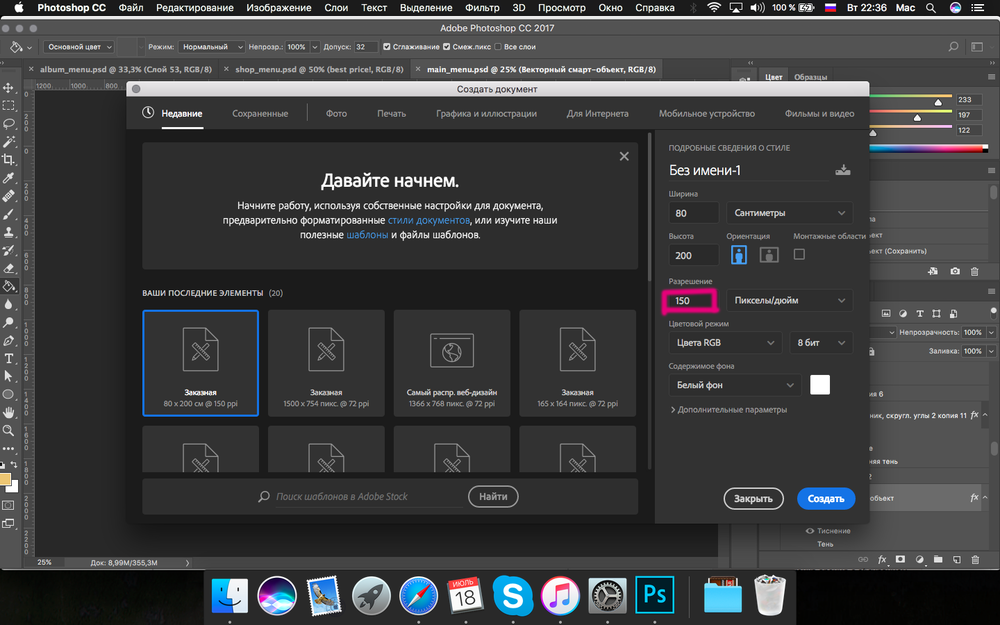Click the delete layer trash icon
Image resolution: width=1000 pixels, height=625 pixels.
pos(975,559)
